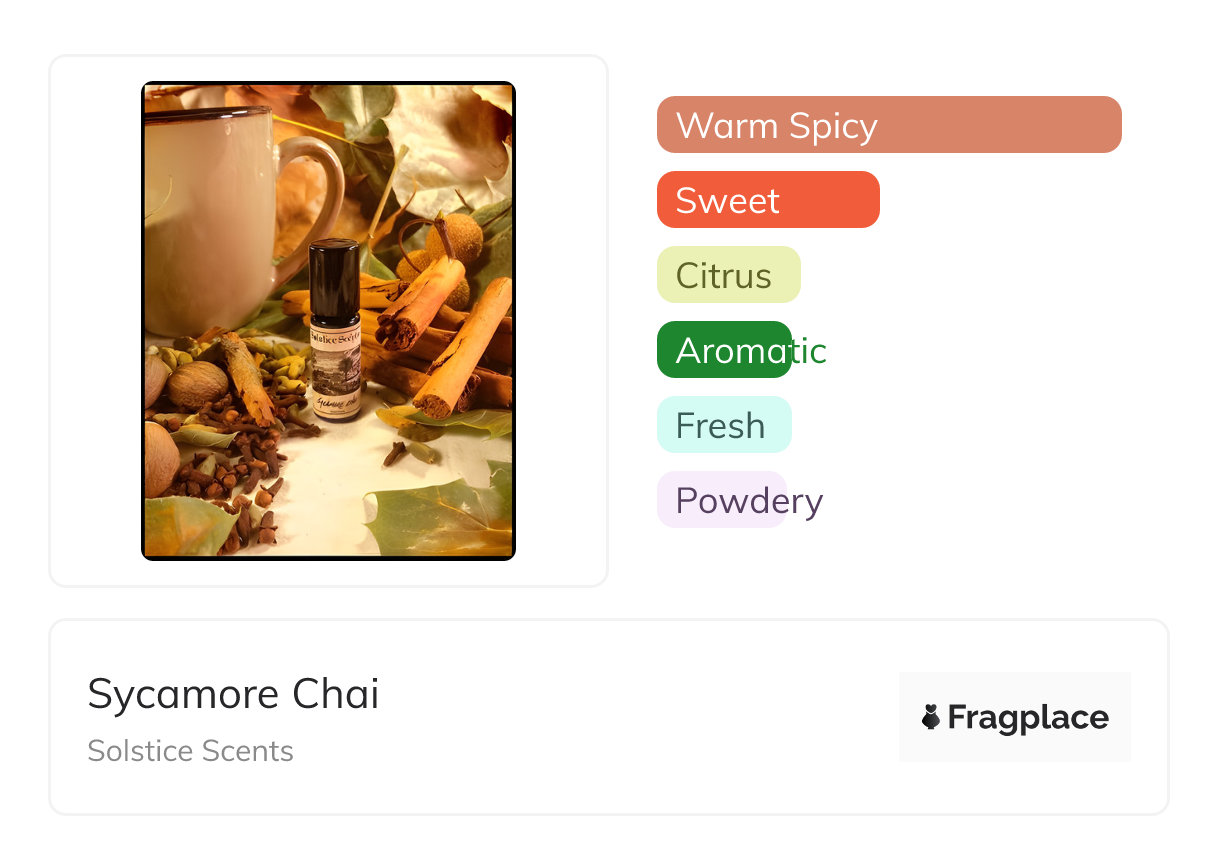Click the Fragplace perfume bottle logo icon
Viewport: 1218px width, 864px height.
[930, 717]
